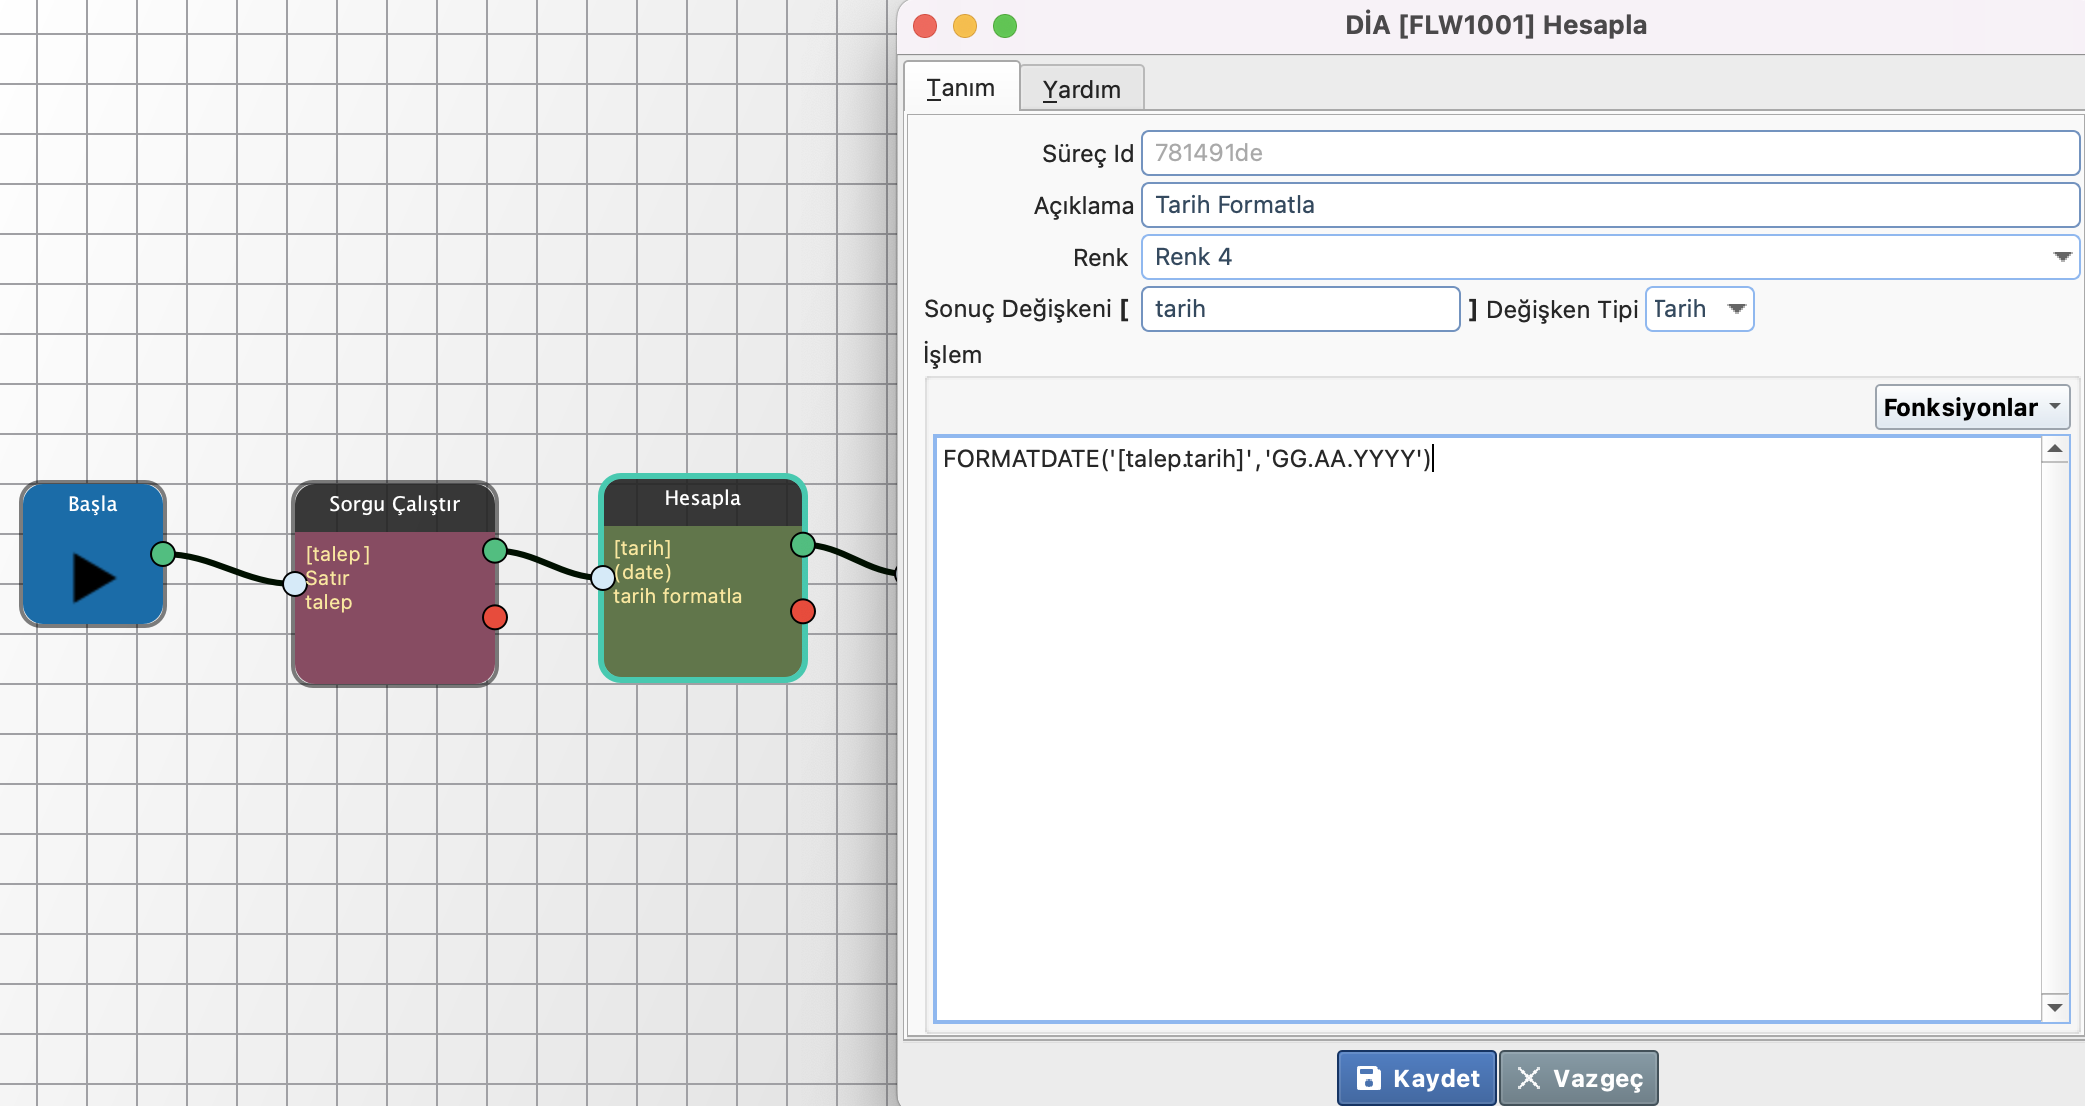
Task: Click into the Açıklama text field
Action: coord(1609,205)
